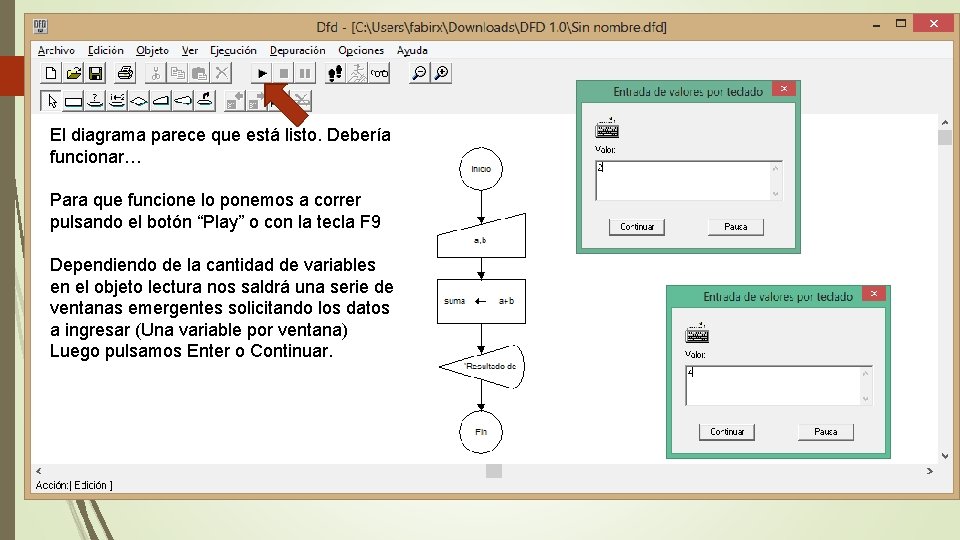Click horizontal scrollbar left arrow
The width and height of the screenshot is (960, 540).
point(39,471)
